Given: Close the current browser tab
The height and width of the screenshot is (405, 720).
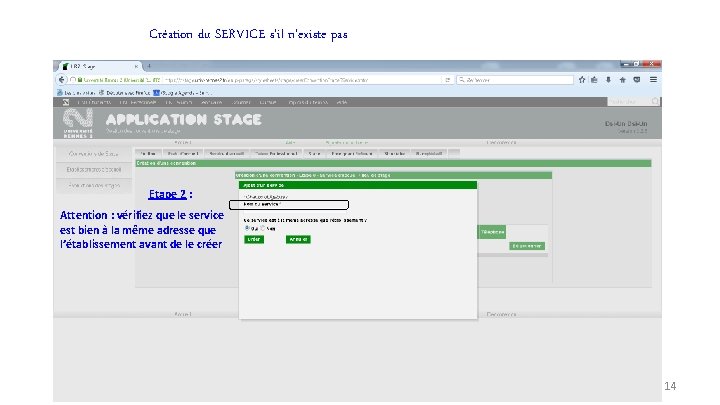Looking at the screenshot, I should pyautogui.click(x=136, y=67).
